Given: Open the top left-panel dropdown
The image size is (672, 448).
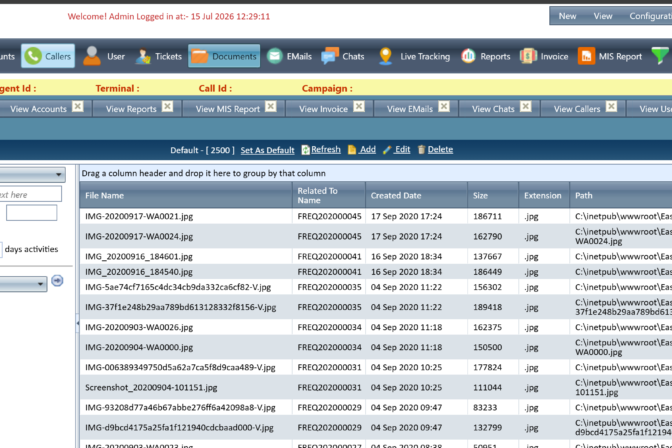Looking at the screenshot, I should point(32,174).
